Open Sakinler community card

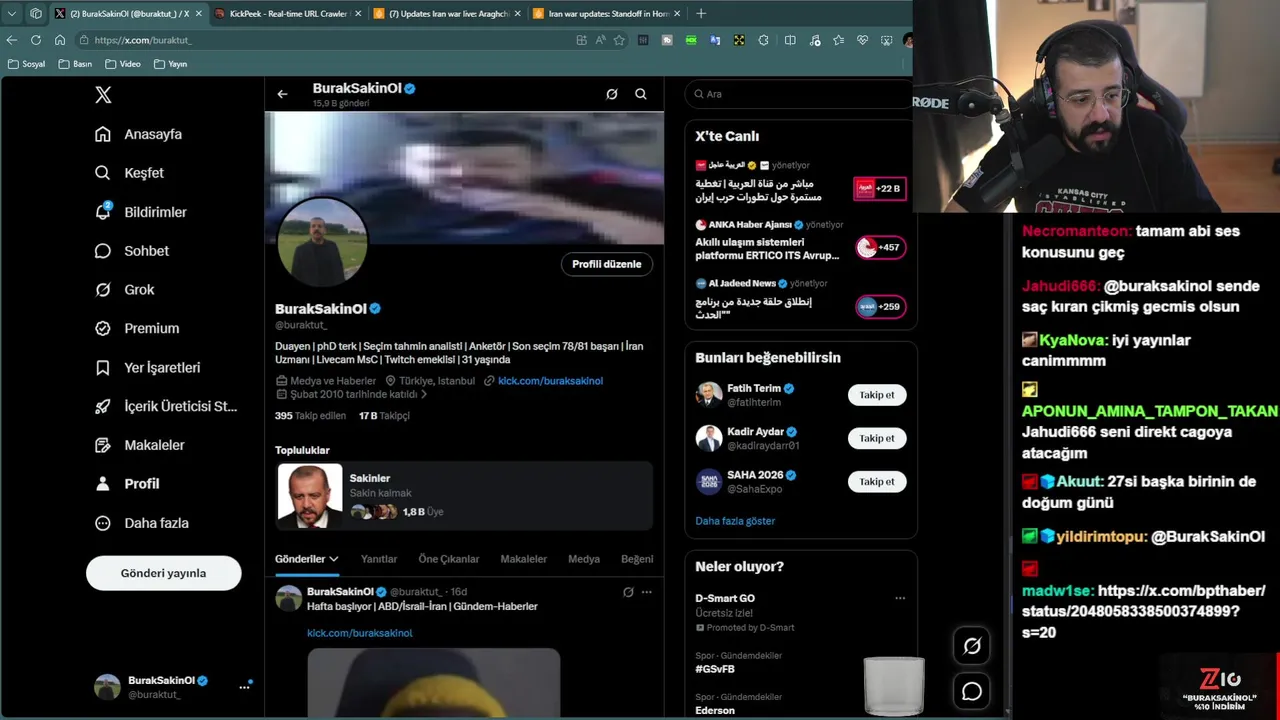pos(464,495)
